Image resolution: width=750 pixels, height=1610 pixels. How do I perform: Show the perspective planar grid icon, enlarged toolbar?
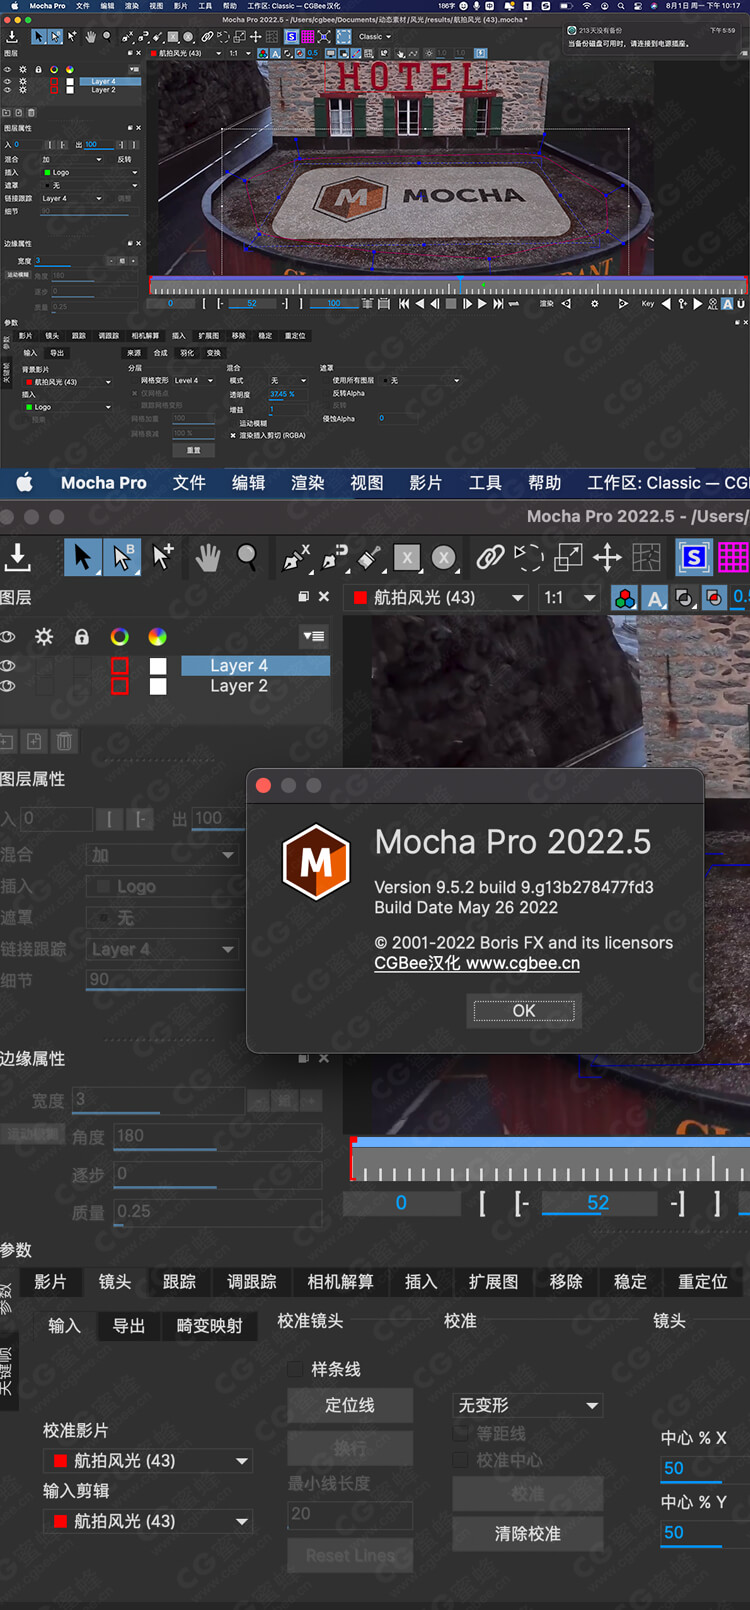pos(646,557)
